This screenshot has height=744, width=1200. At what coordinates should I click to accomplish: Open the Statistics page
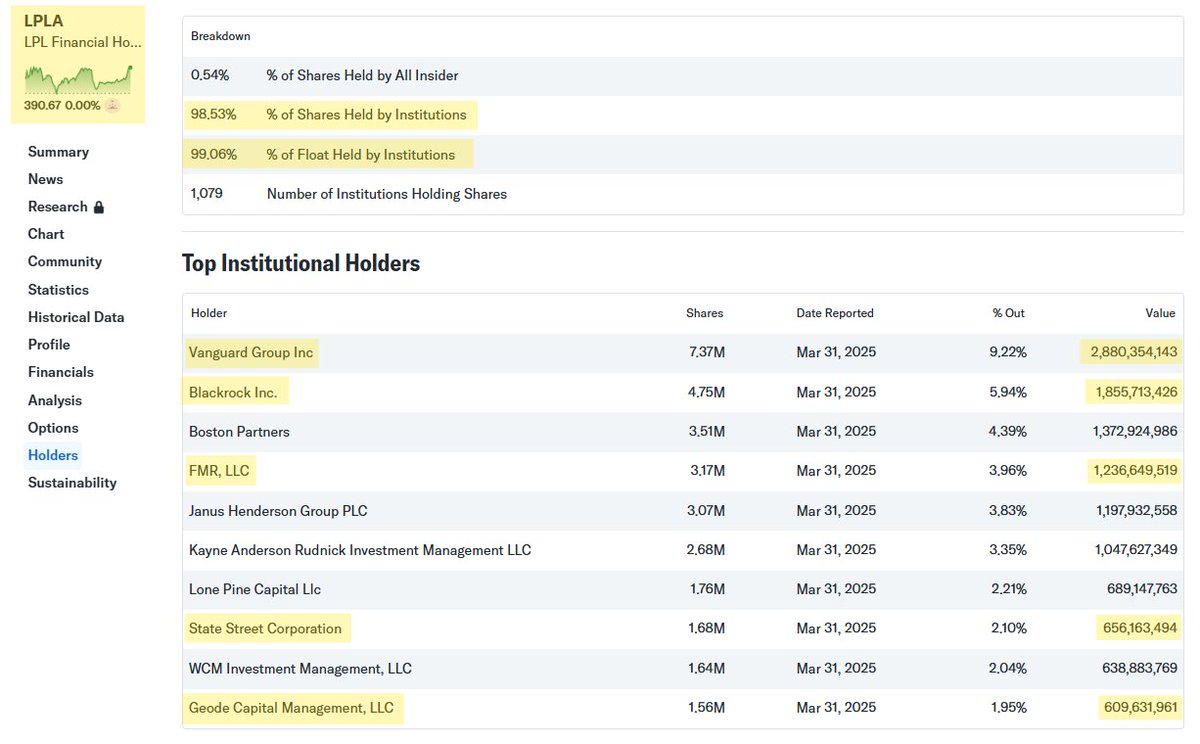58,289
